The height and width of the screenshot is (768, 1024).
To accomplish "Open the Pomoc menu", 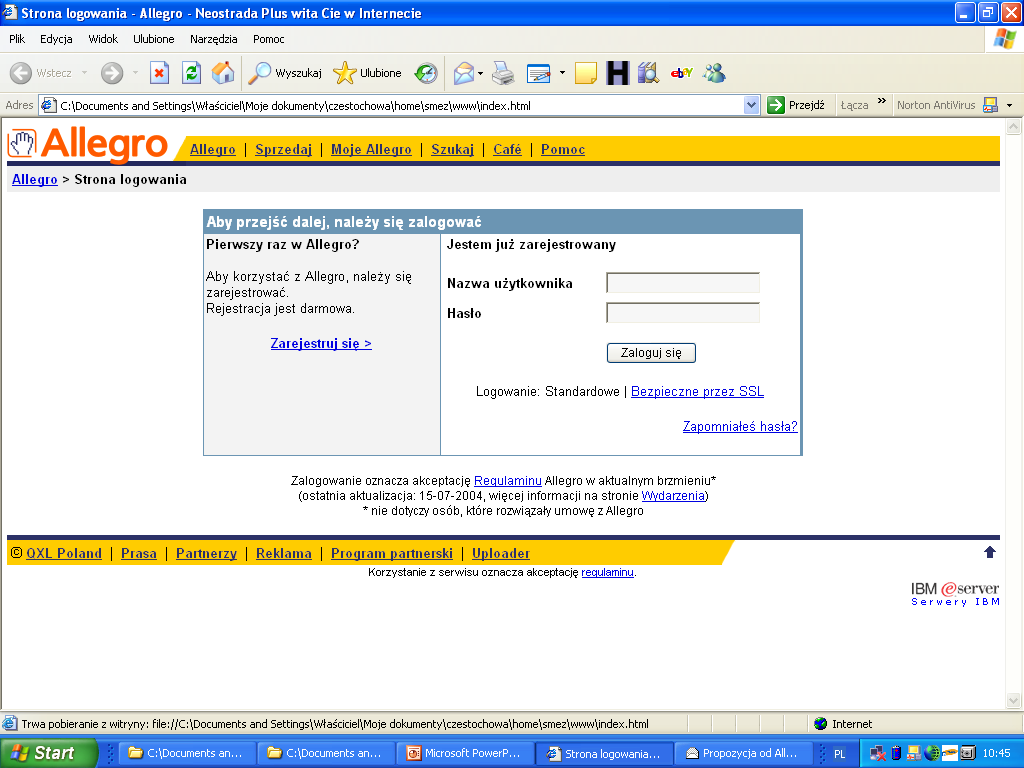I will (268, 39).
